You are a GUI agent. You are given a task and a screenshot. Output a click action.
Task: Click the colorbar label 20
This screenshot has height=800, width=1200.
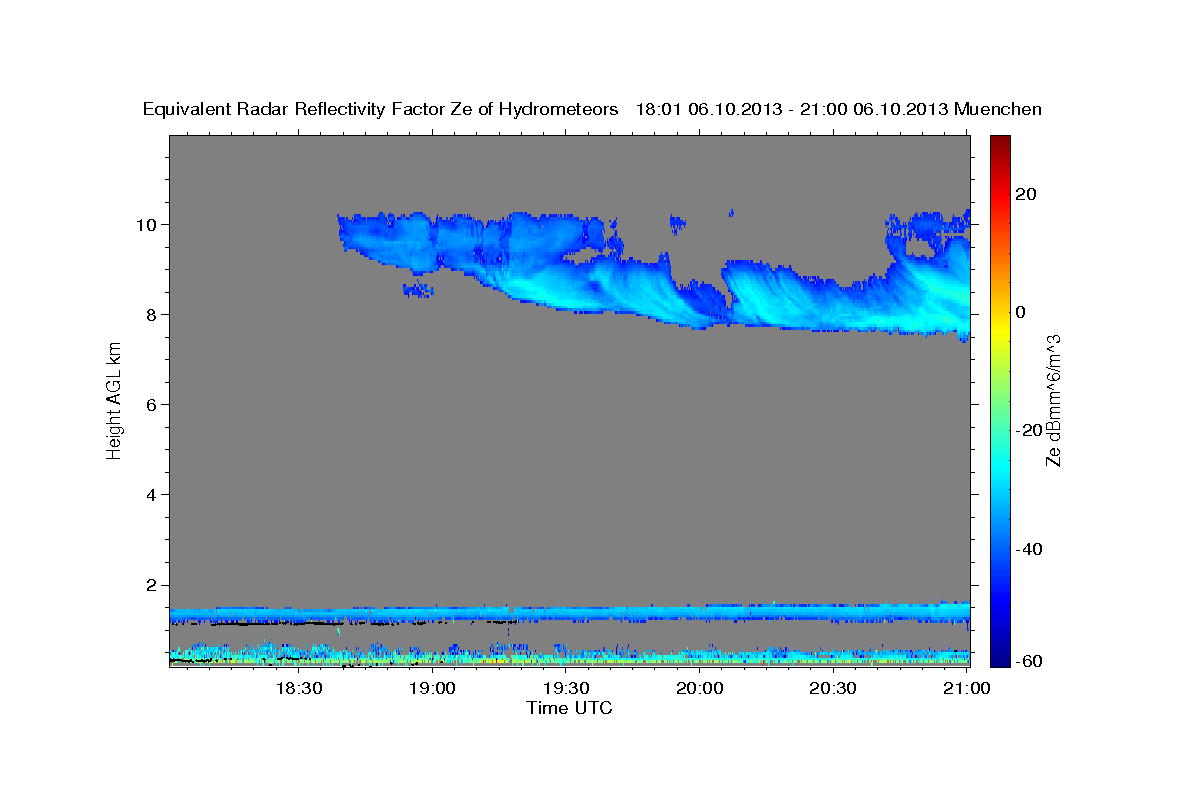(1026, 194)
